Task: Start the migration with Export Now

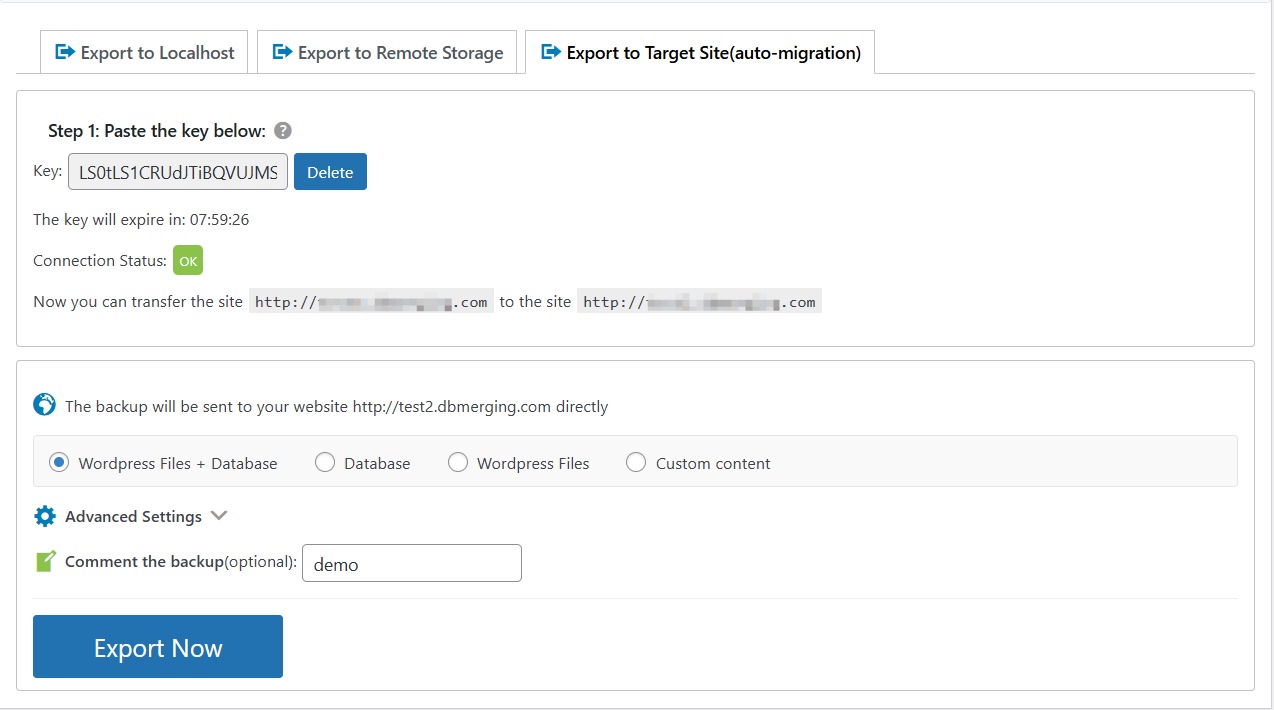Action: coord(157,646)
